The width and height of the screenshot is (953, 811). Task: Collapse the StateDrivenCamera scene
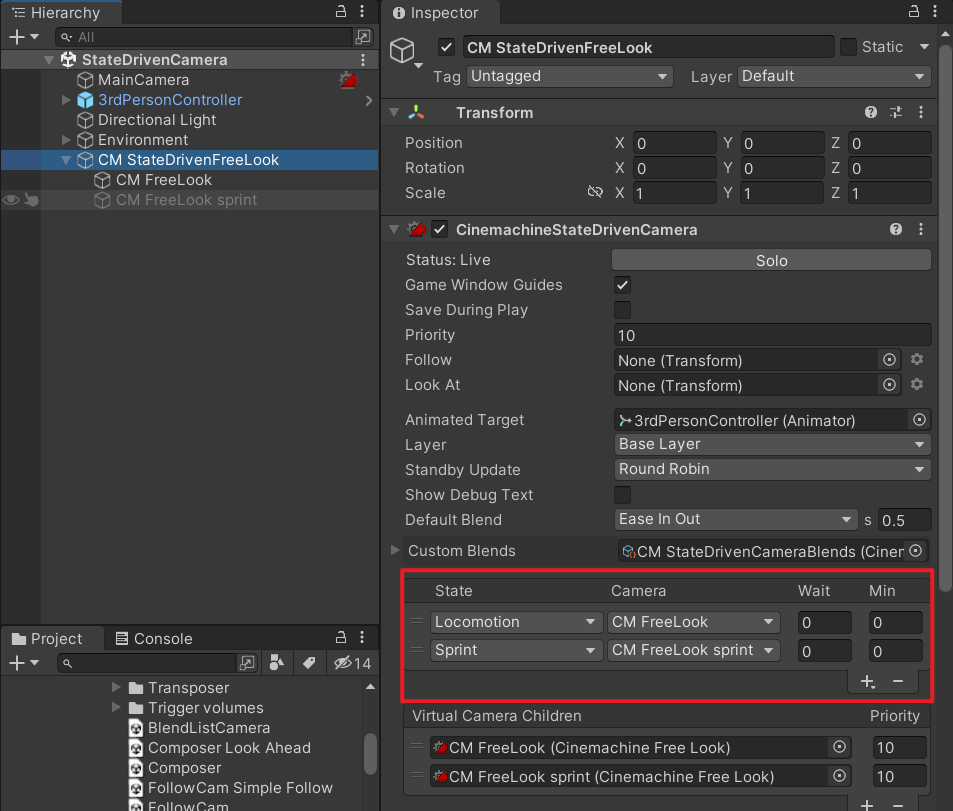click(x=49, y=60)
